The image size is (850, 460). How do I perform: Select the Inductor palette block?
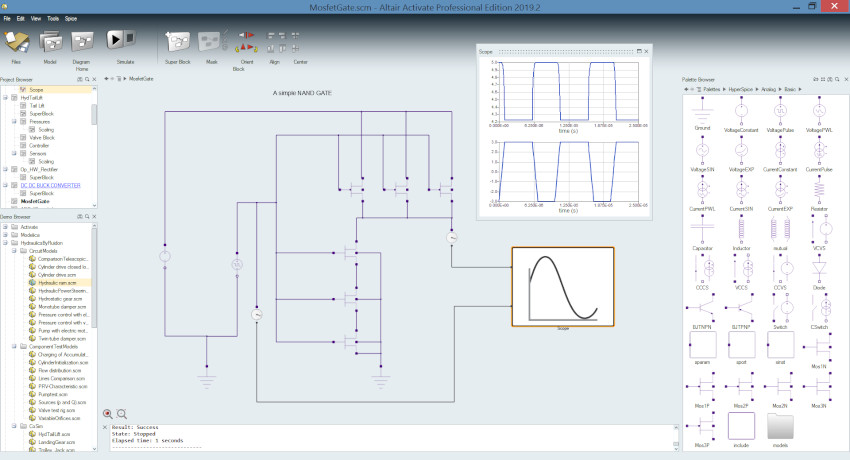[x=742, y=229]
